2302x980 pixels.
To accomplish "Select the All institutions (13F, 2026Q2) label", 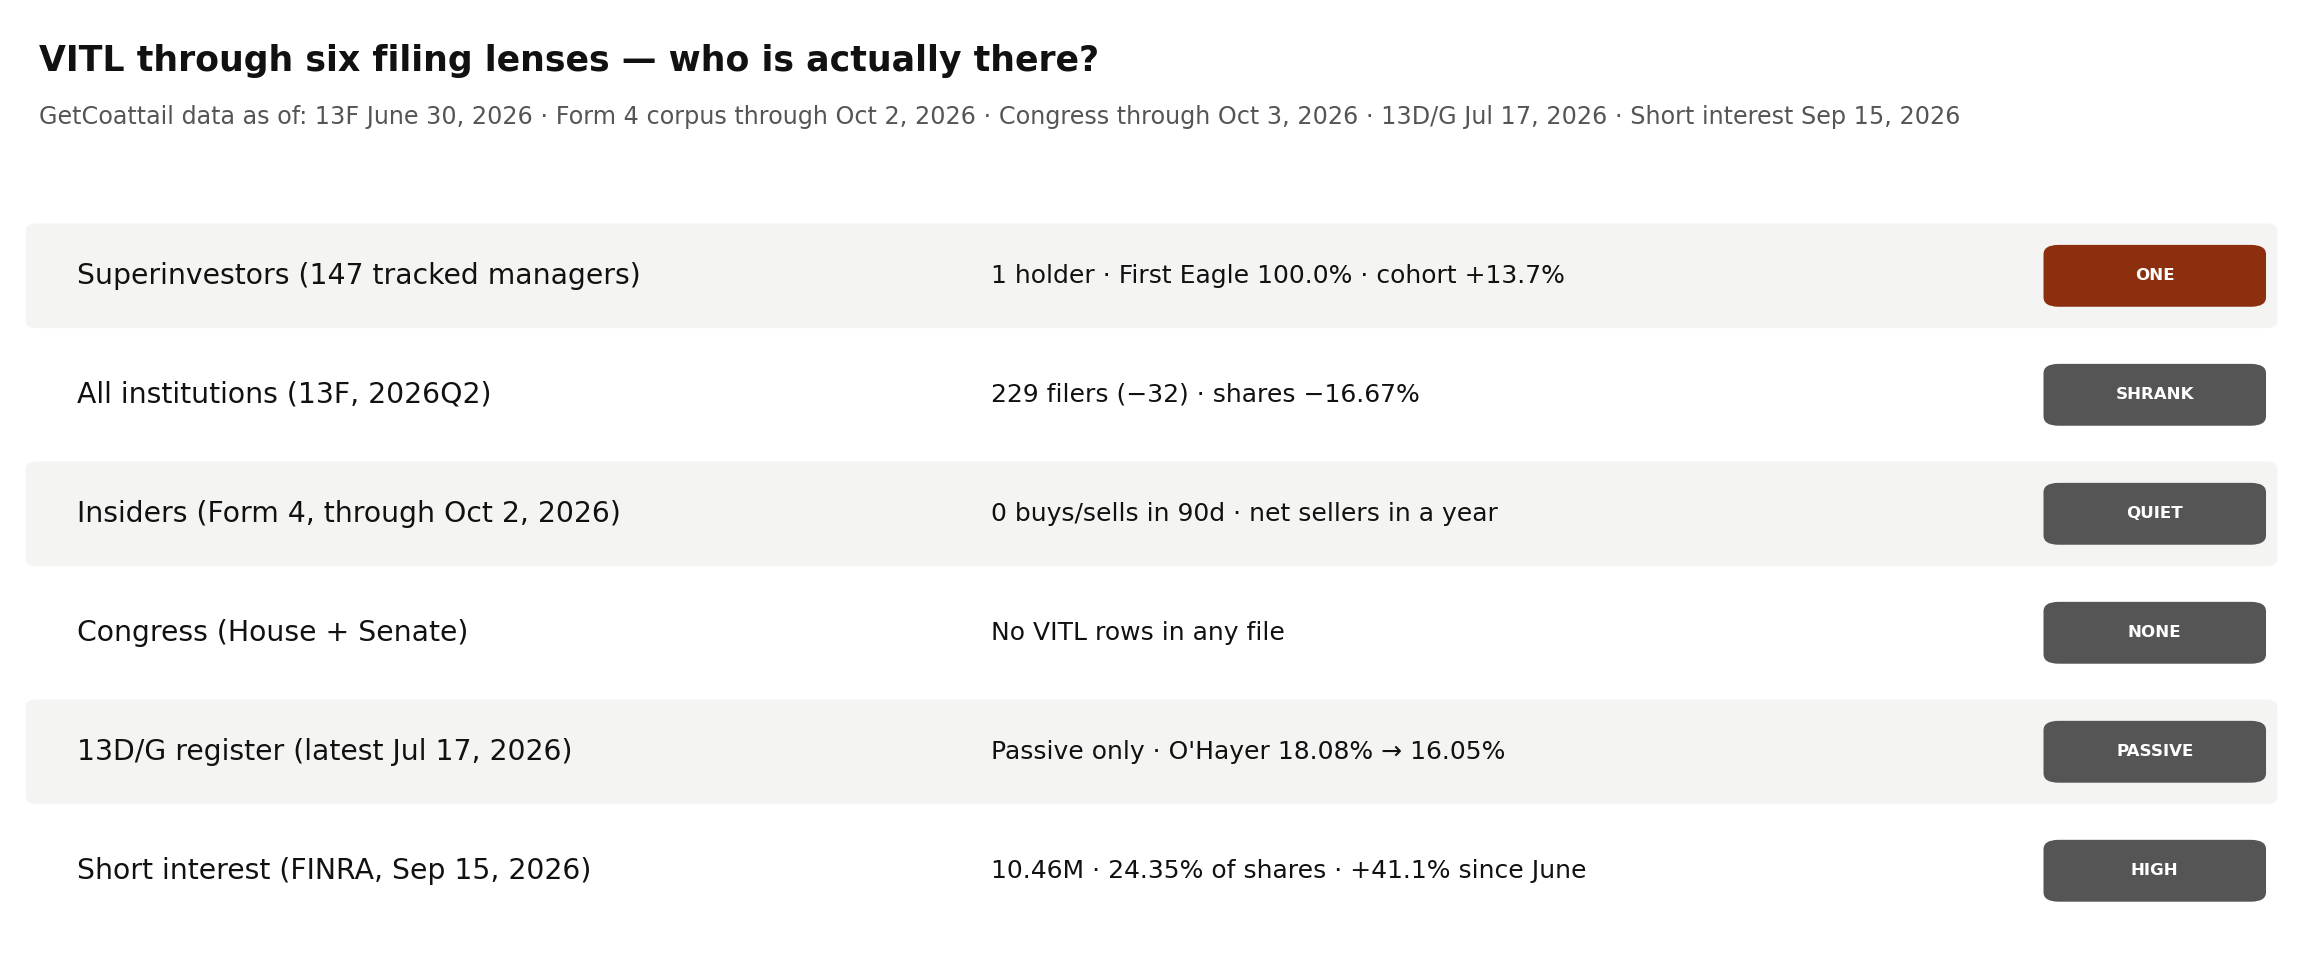I will click(x=284, y=394).
